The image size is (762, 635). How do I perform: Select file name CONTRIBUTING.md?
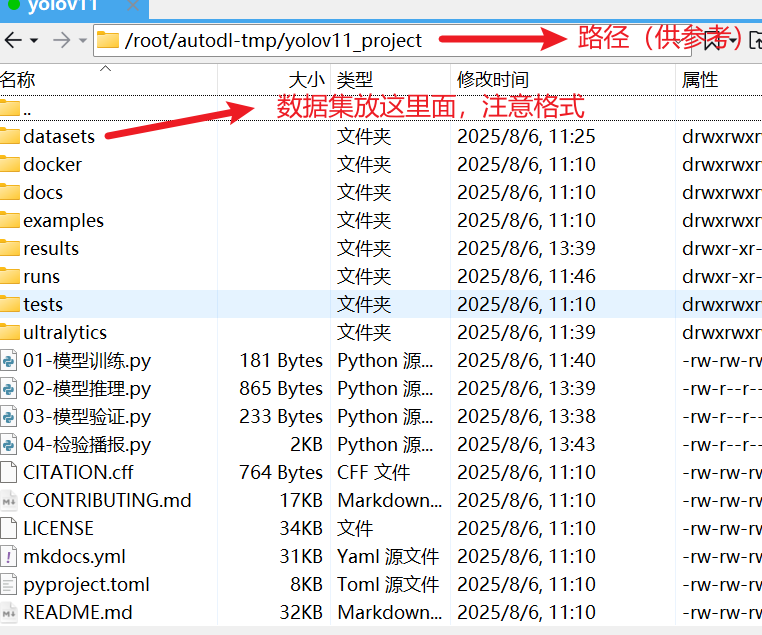(107, 500)
